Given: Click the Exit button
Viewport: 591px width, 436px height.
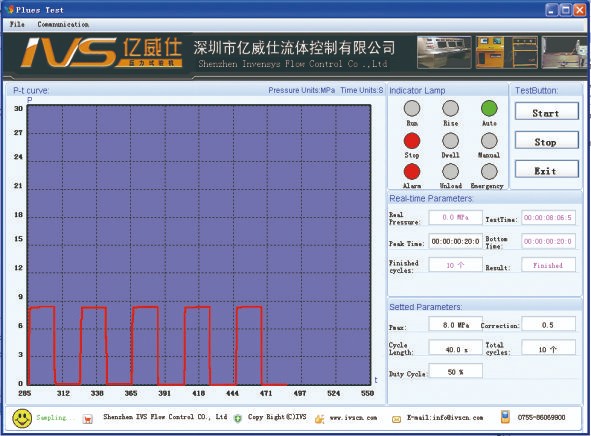Looking at the screenshot, I should click(x=547, y=169).
